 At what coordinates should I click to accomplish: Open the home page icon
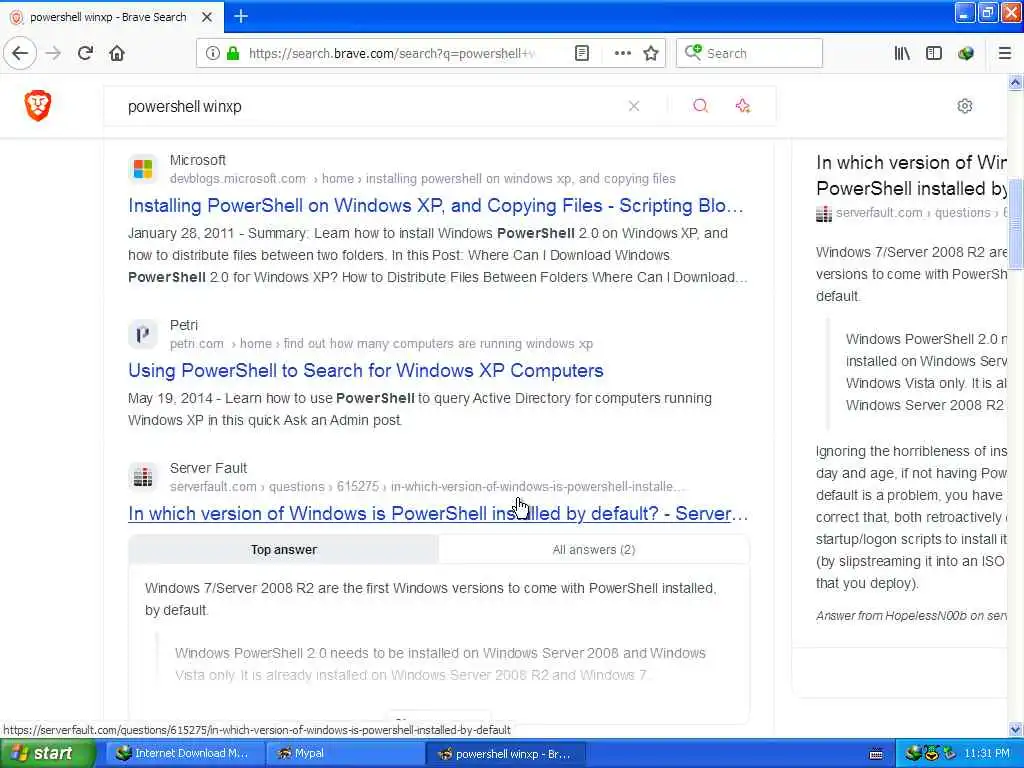[x=117, y=53]
